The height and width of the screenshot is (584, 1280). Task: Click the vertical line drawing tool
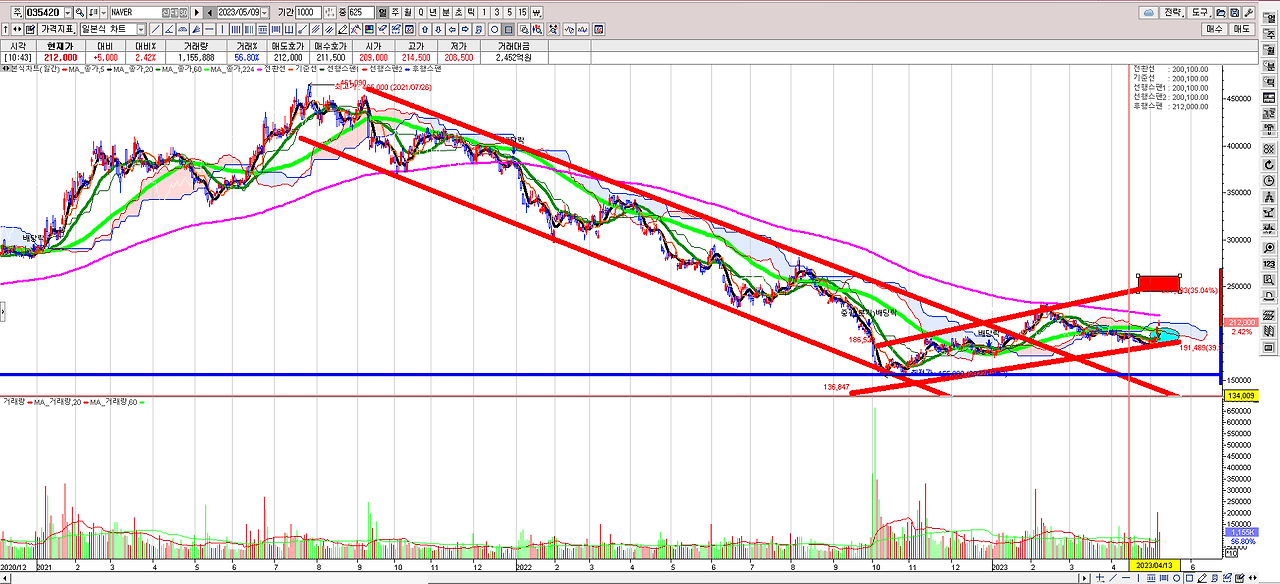click(x=222, y=29)
